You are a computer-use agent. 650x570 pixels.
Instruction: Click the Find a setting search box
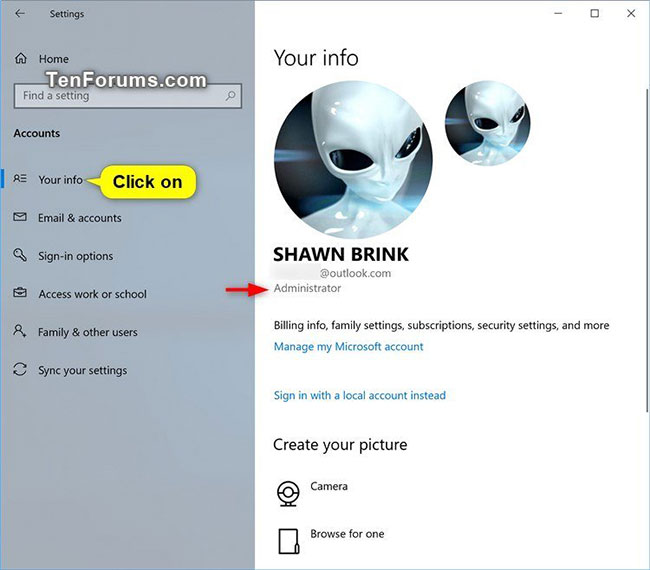click(x=128, y=96)
